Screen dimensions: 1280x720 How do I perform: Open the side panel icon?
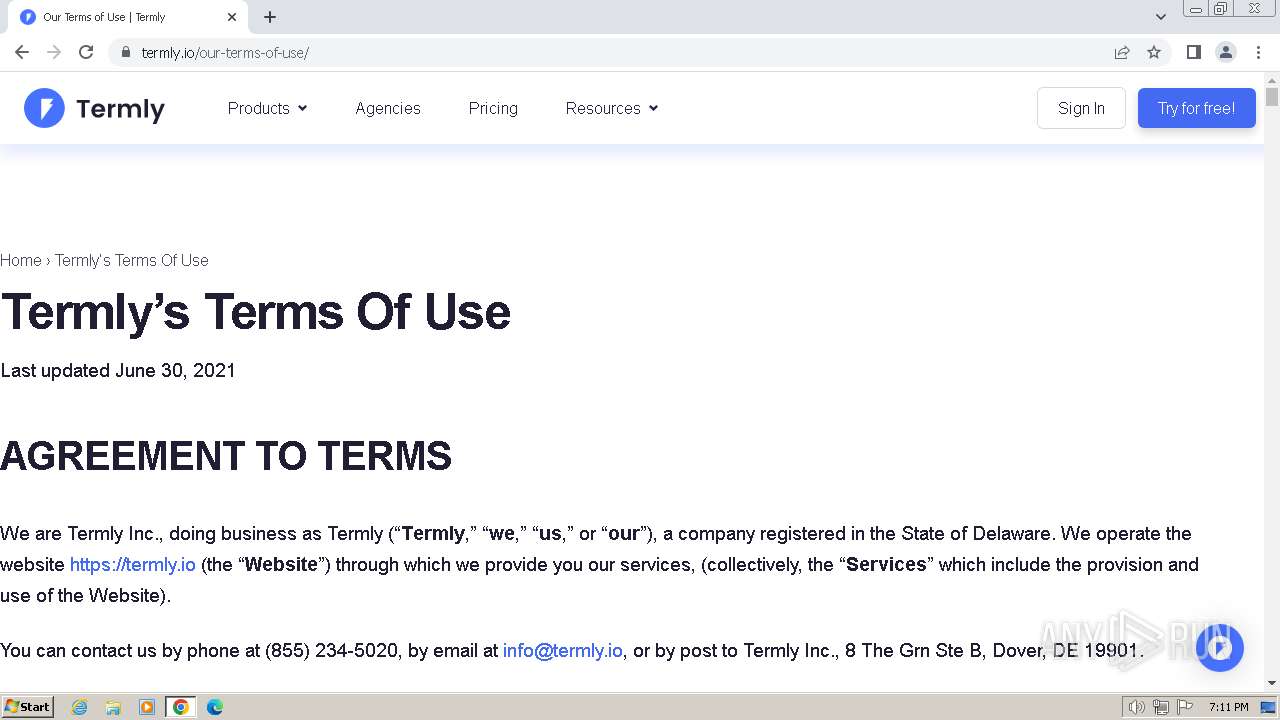click(1194, 52)
